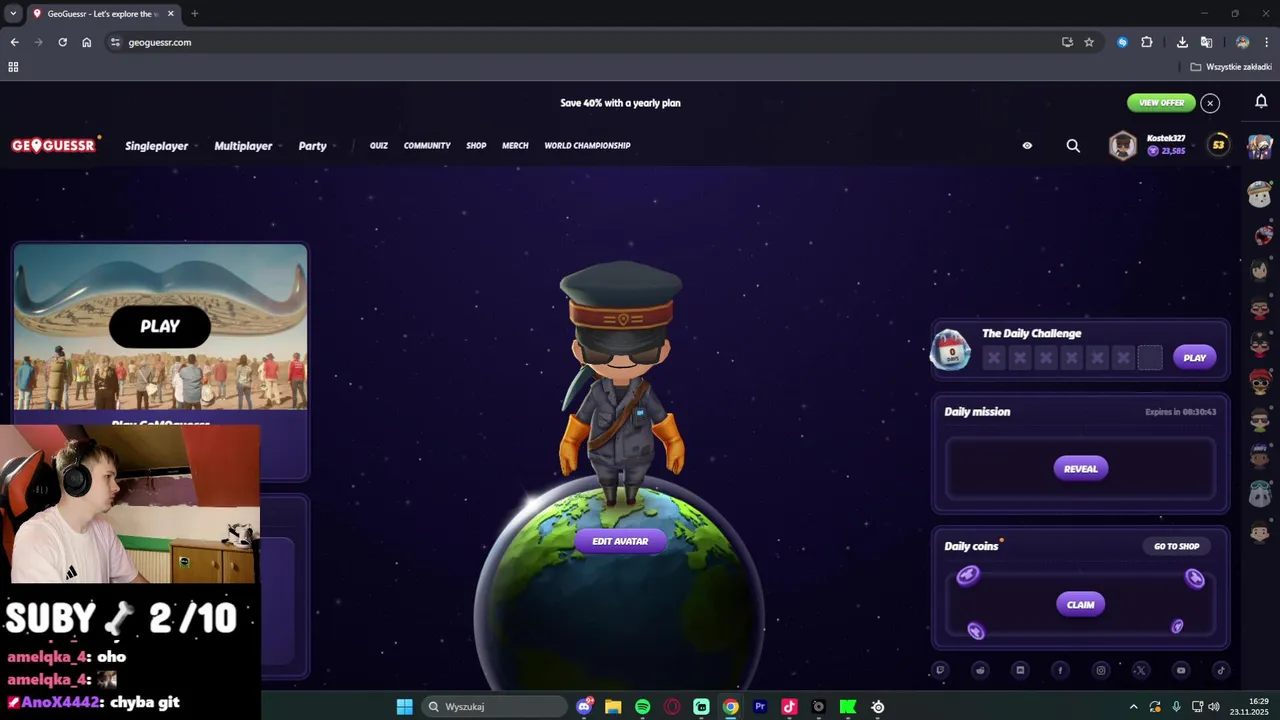Open the WORLD CHAMPIONSHIP page
This screenshot has width=1280, height=720.
click(587, 146)
